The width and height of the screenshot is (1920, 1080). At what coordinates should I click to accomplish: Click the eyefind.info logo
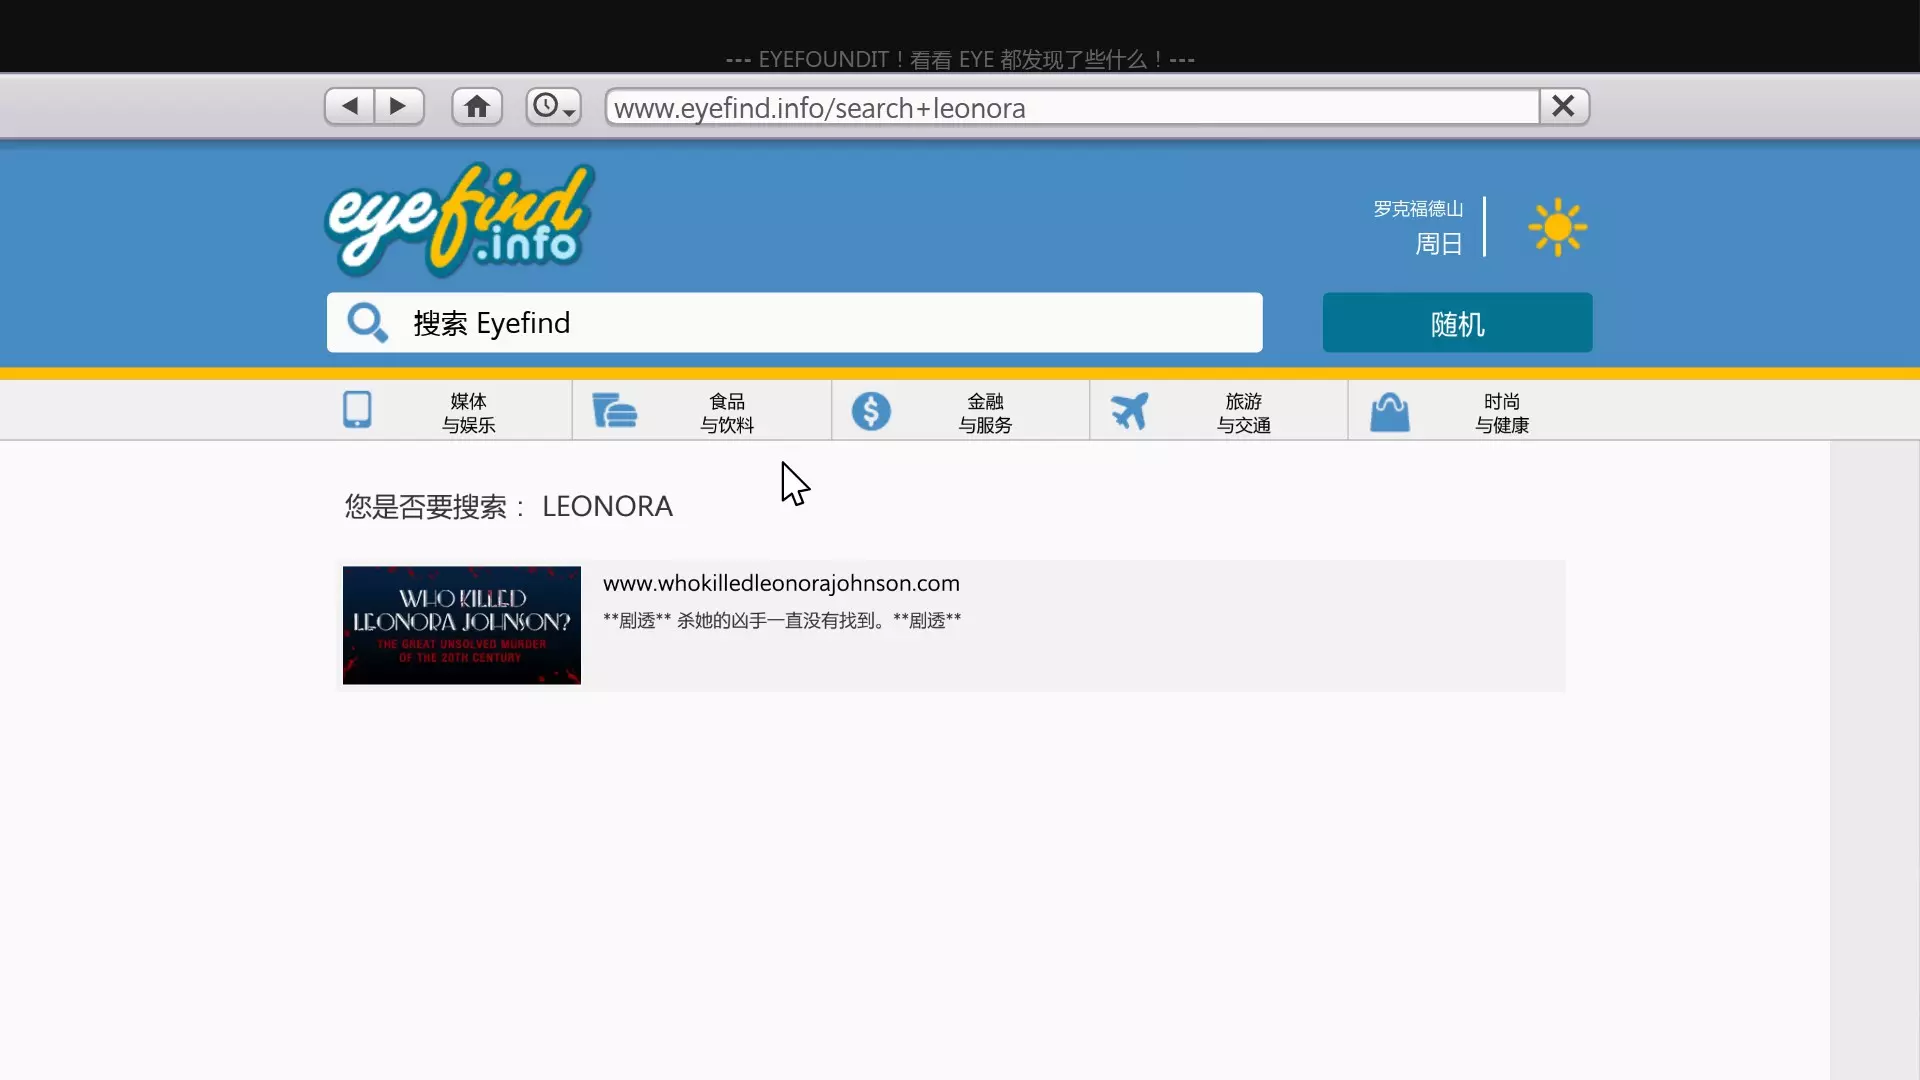(459, 220)
